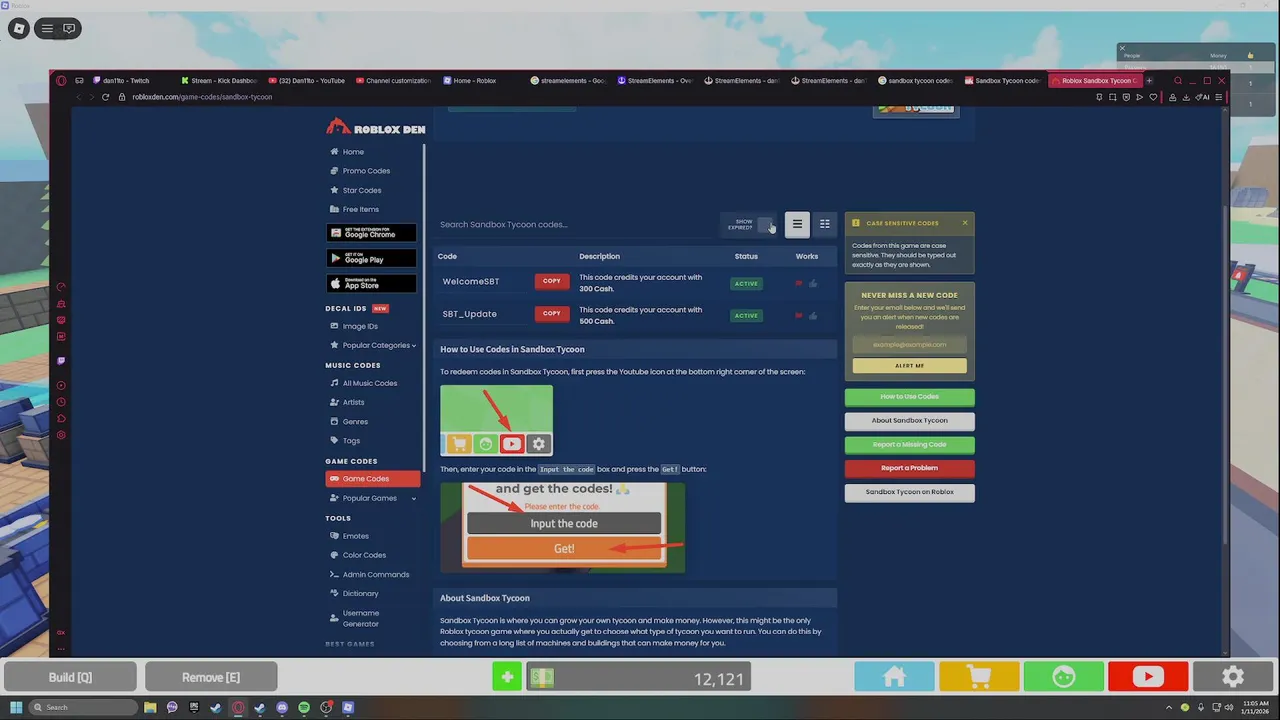Click Report a Problem button

pos(909,468)
